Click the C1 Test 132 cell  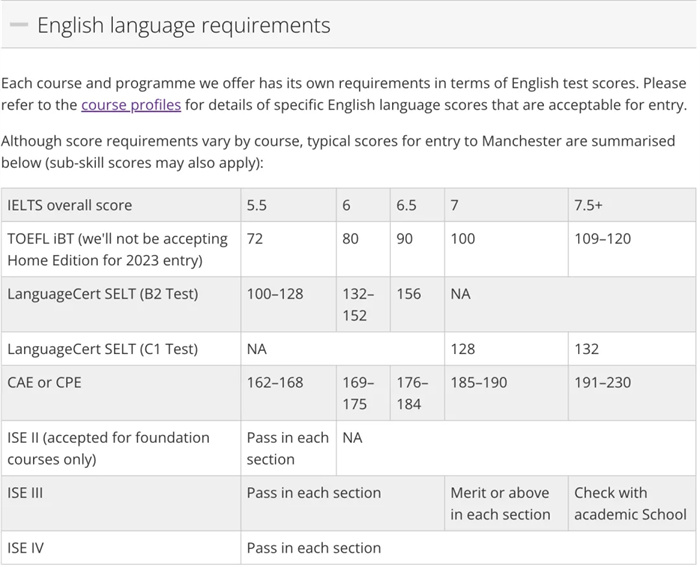click(632, 349)
